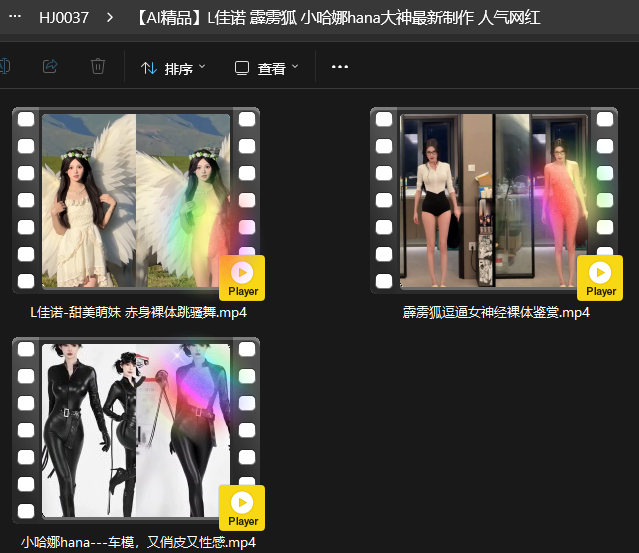
Task: Click the up-down arrows Sort icon
Action: coord(149,68)
